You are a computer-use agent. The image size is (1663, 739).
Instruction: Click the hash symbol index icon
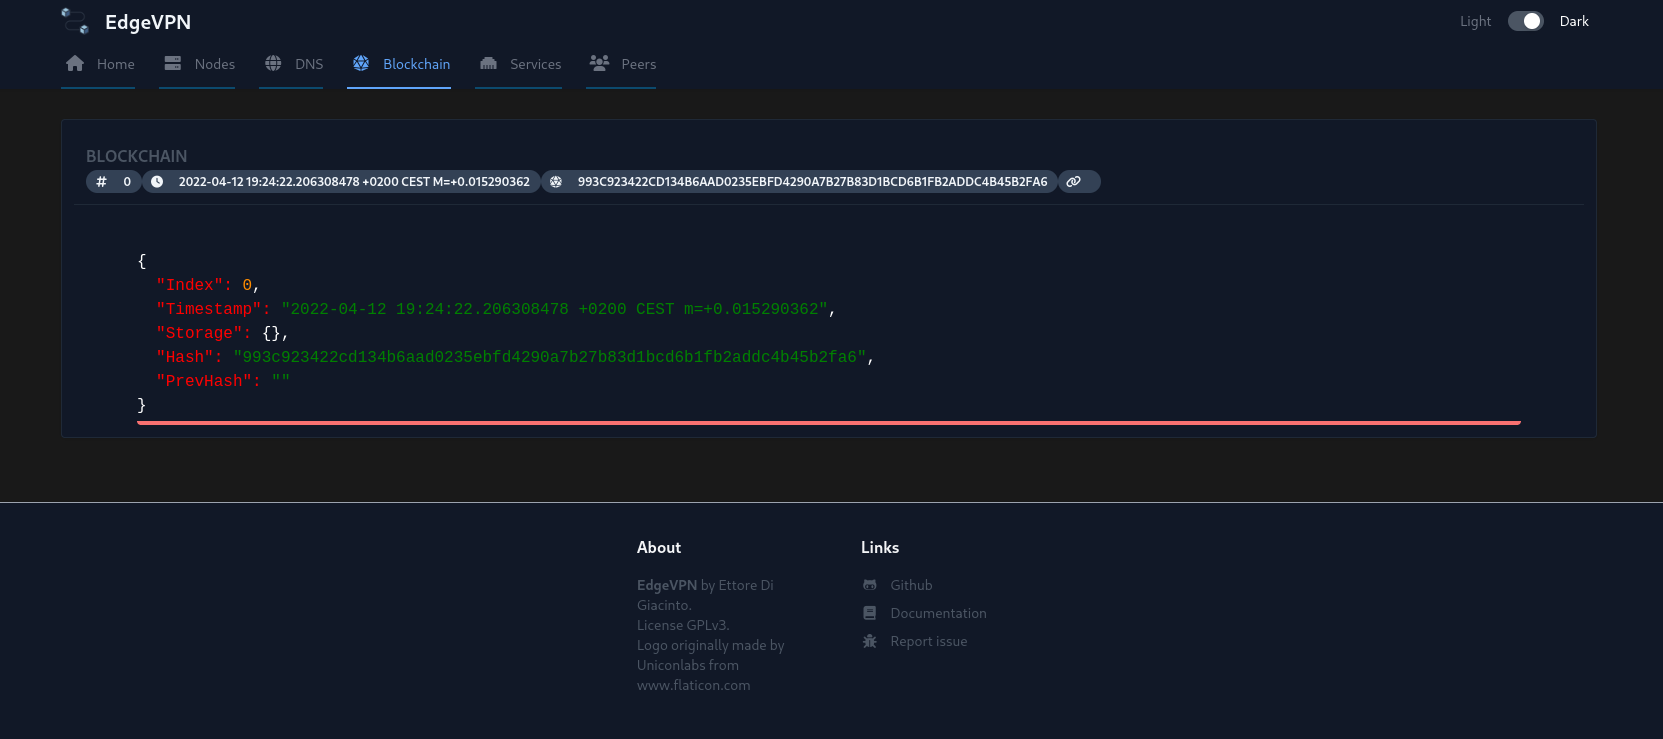[x=101, y=182]
